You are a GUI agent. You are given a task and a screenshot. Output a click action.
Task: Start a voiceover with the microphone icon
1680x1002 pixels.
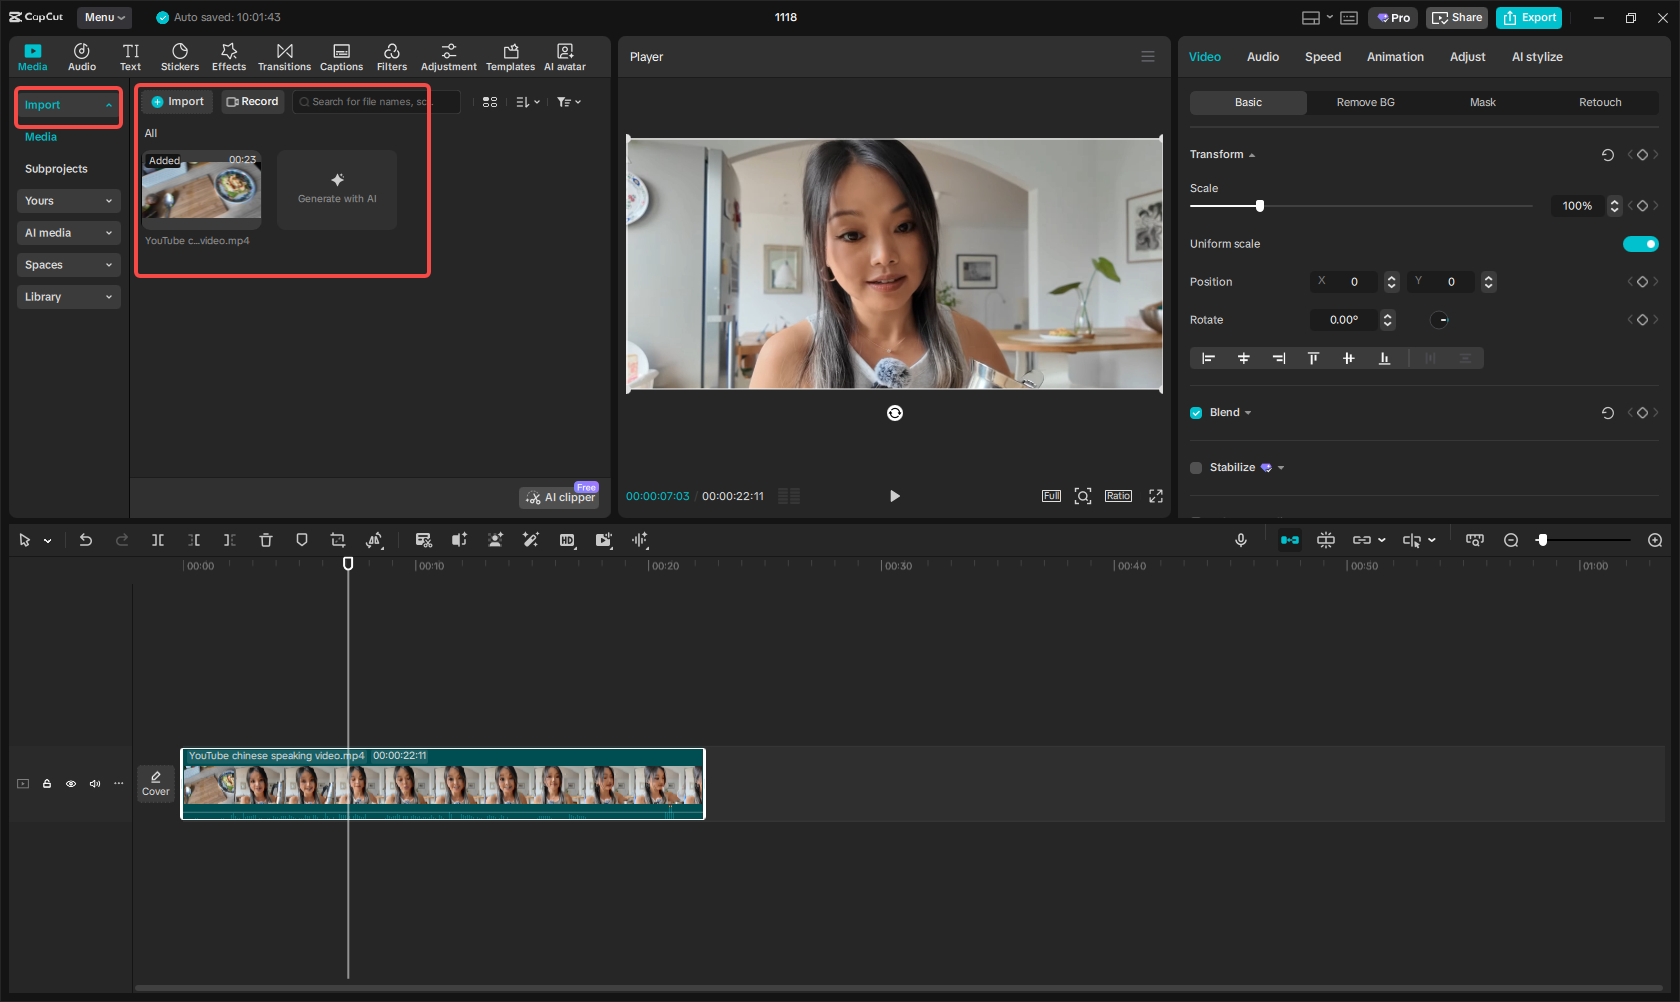[1241, 540]
